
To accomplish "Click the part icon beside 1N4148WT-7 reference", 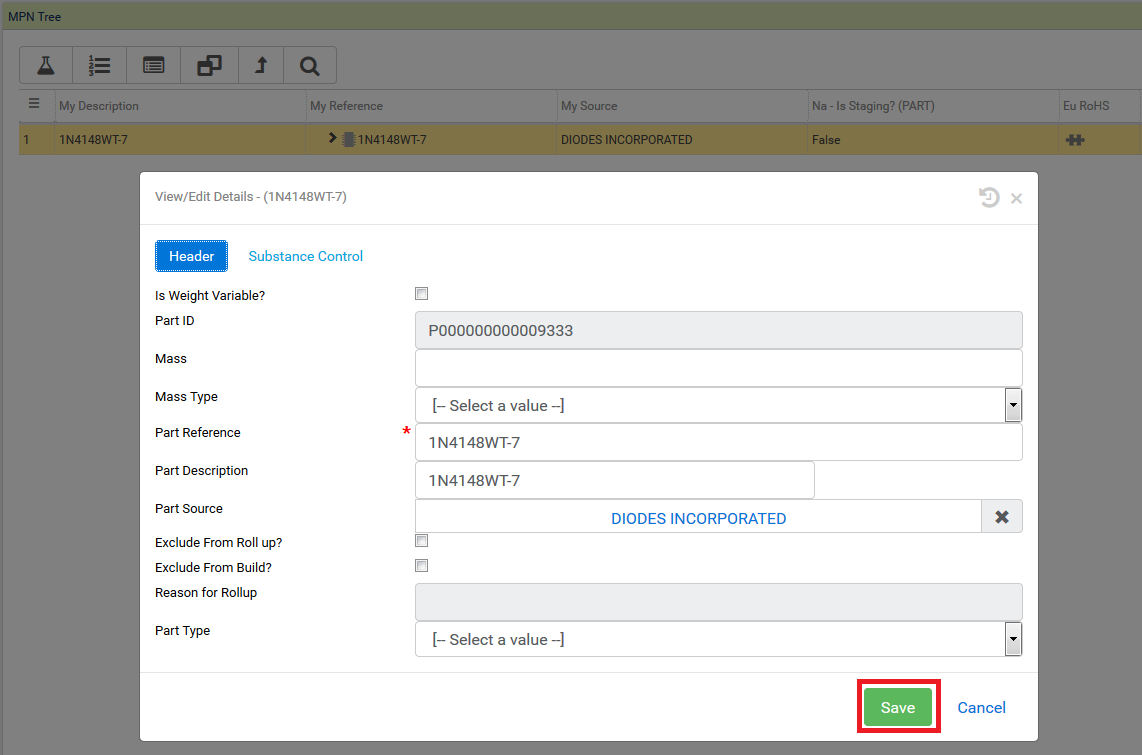I will [x=347, y=139].
